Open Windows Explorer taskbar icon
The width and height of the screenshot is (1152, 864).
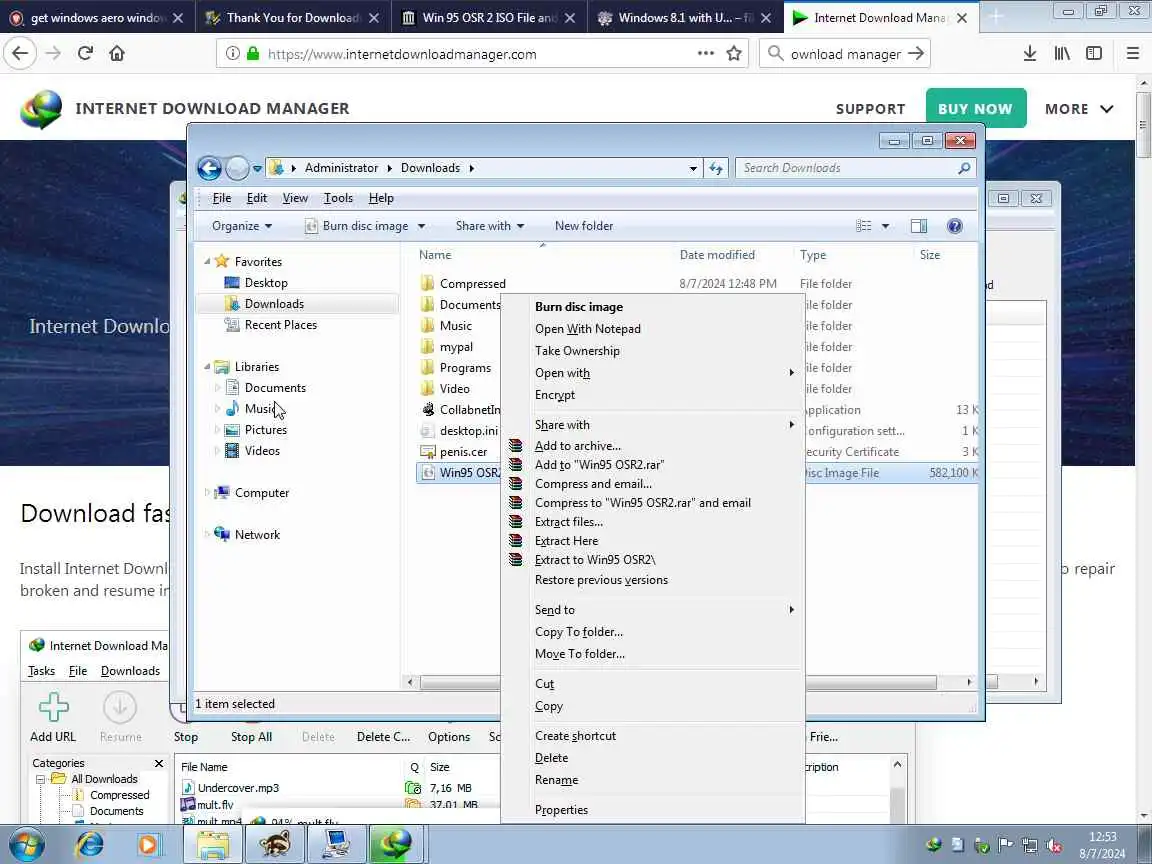click(x=212, y=845)
